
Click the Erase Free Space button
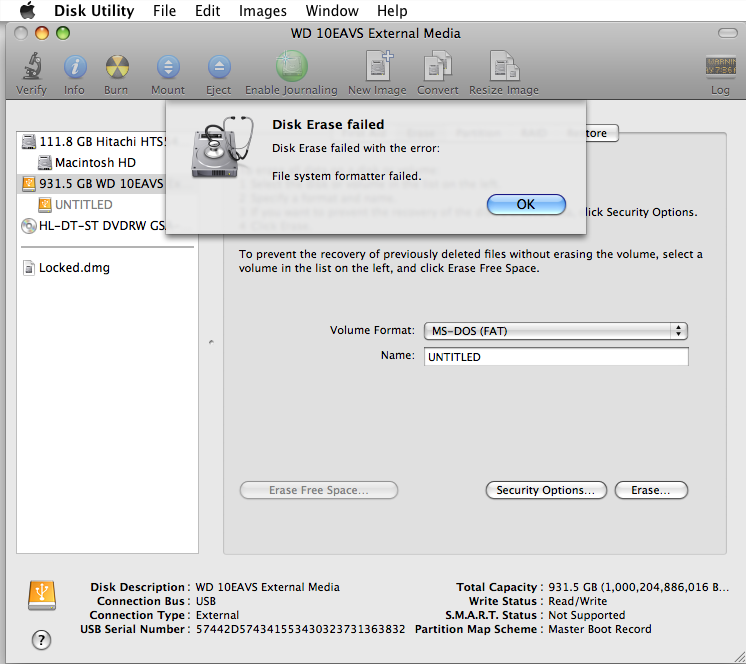pyautogui.click(x=319, y=490)
